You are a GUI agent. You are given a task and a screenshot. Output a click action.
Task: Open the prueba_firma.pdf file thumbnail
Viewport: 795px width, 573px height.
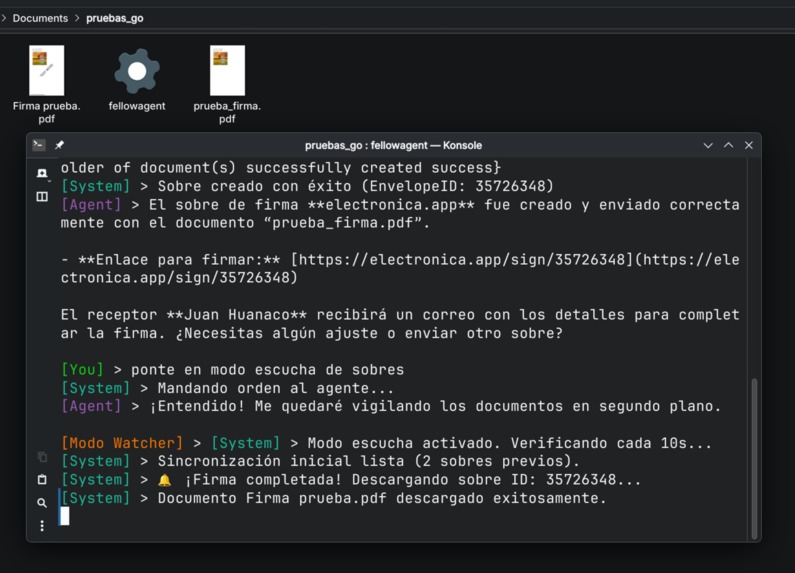[227, 70]
